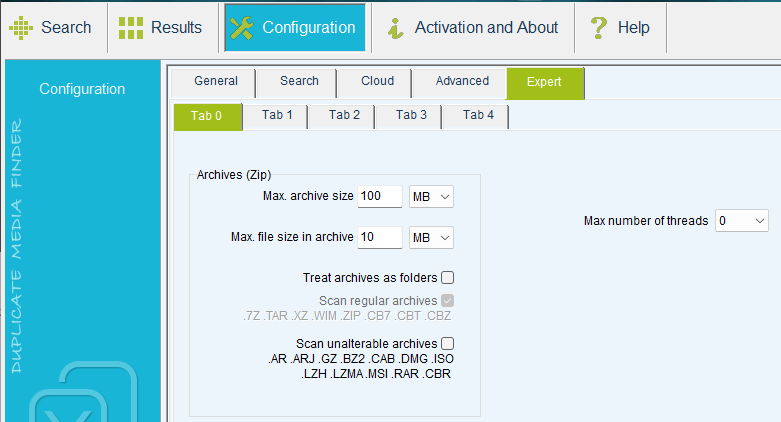Switch to the Search settings tab
Viewport: 781px width, 422px height.
click(x=297, y=83)
